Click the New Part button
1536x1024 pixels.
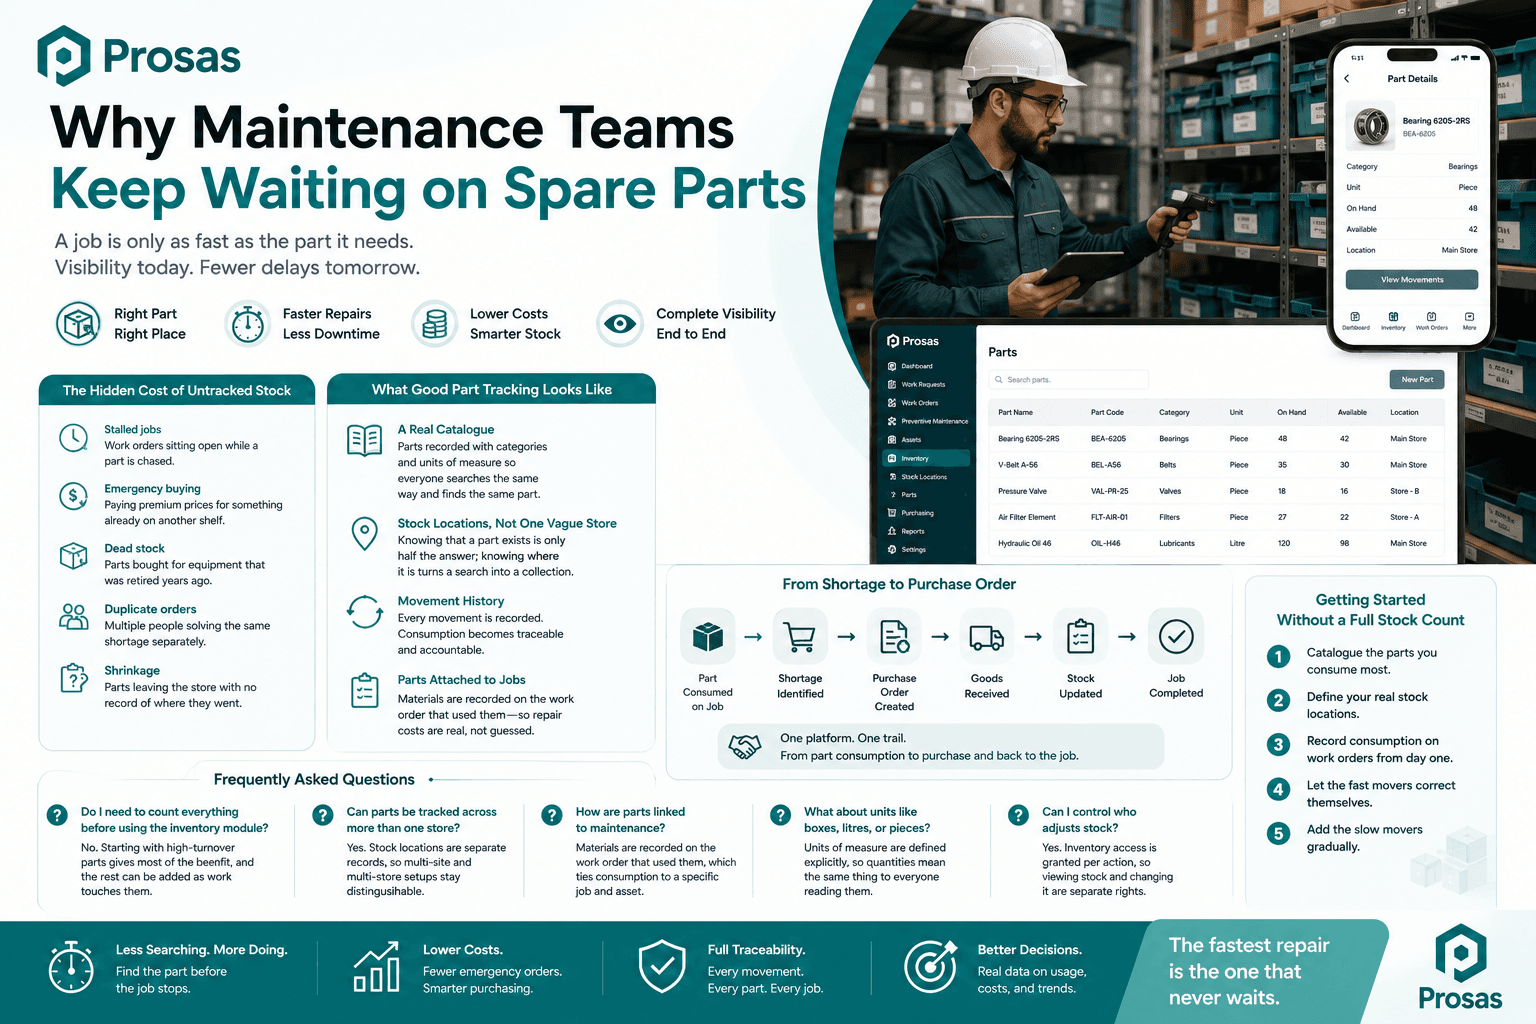coord(1417,380)
